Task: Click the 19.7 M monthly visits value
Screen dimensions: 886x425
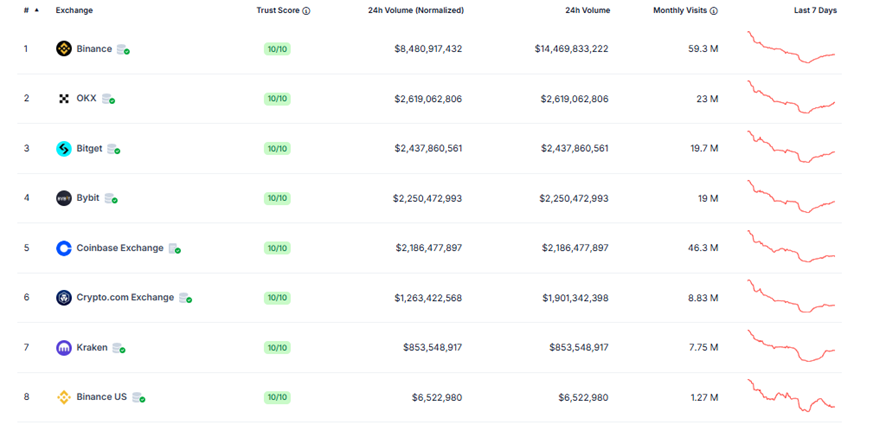Action: click(x=704, y=149)
